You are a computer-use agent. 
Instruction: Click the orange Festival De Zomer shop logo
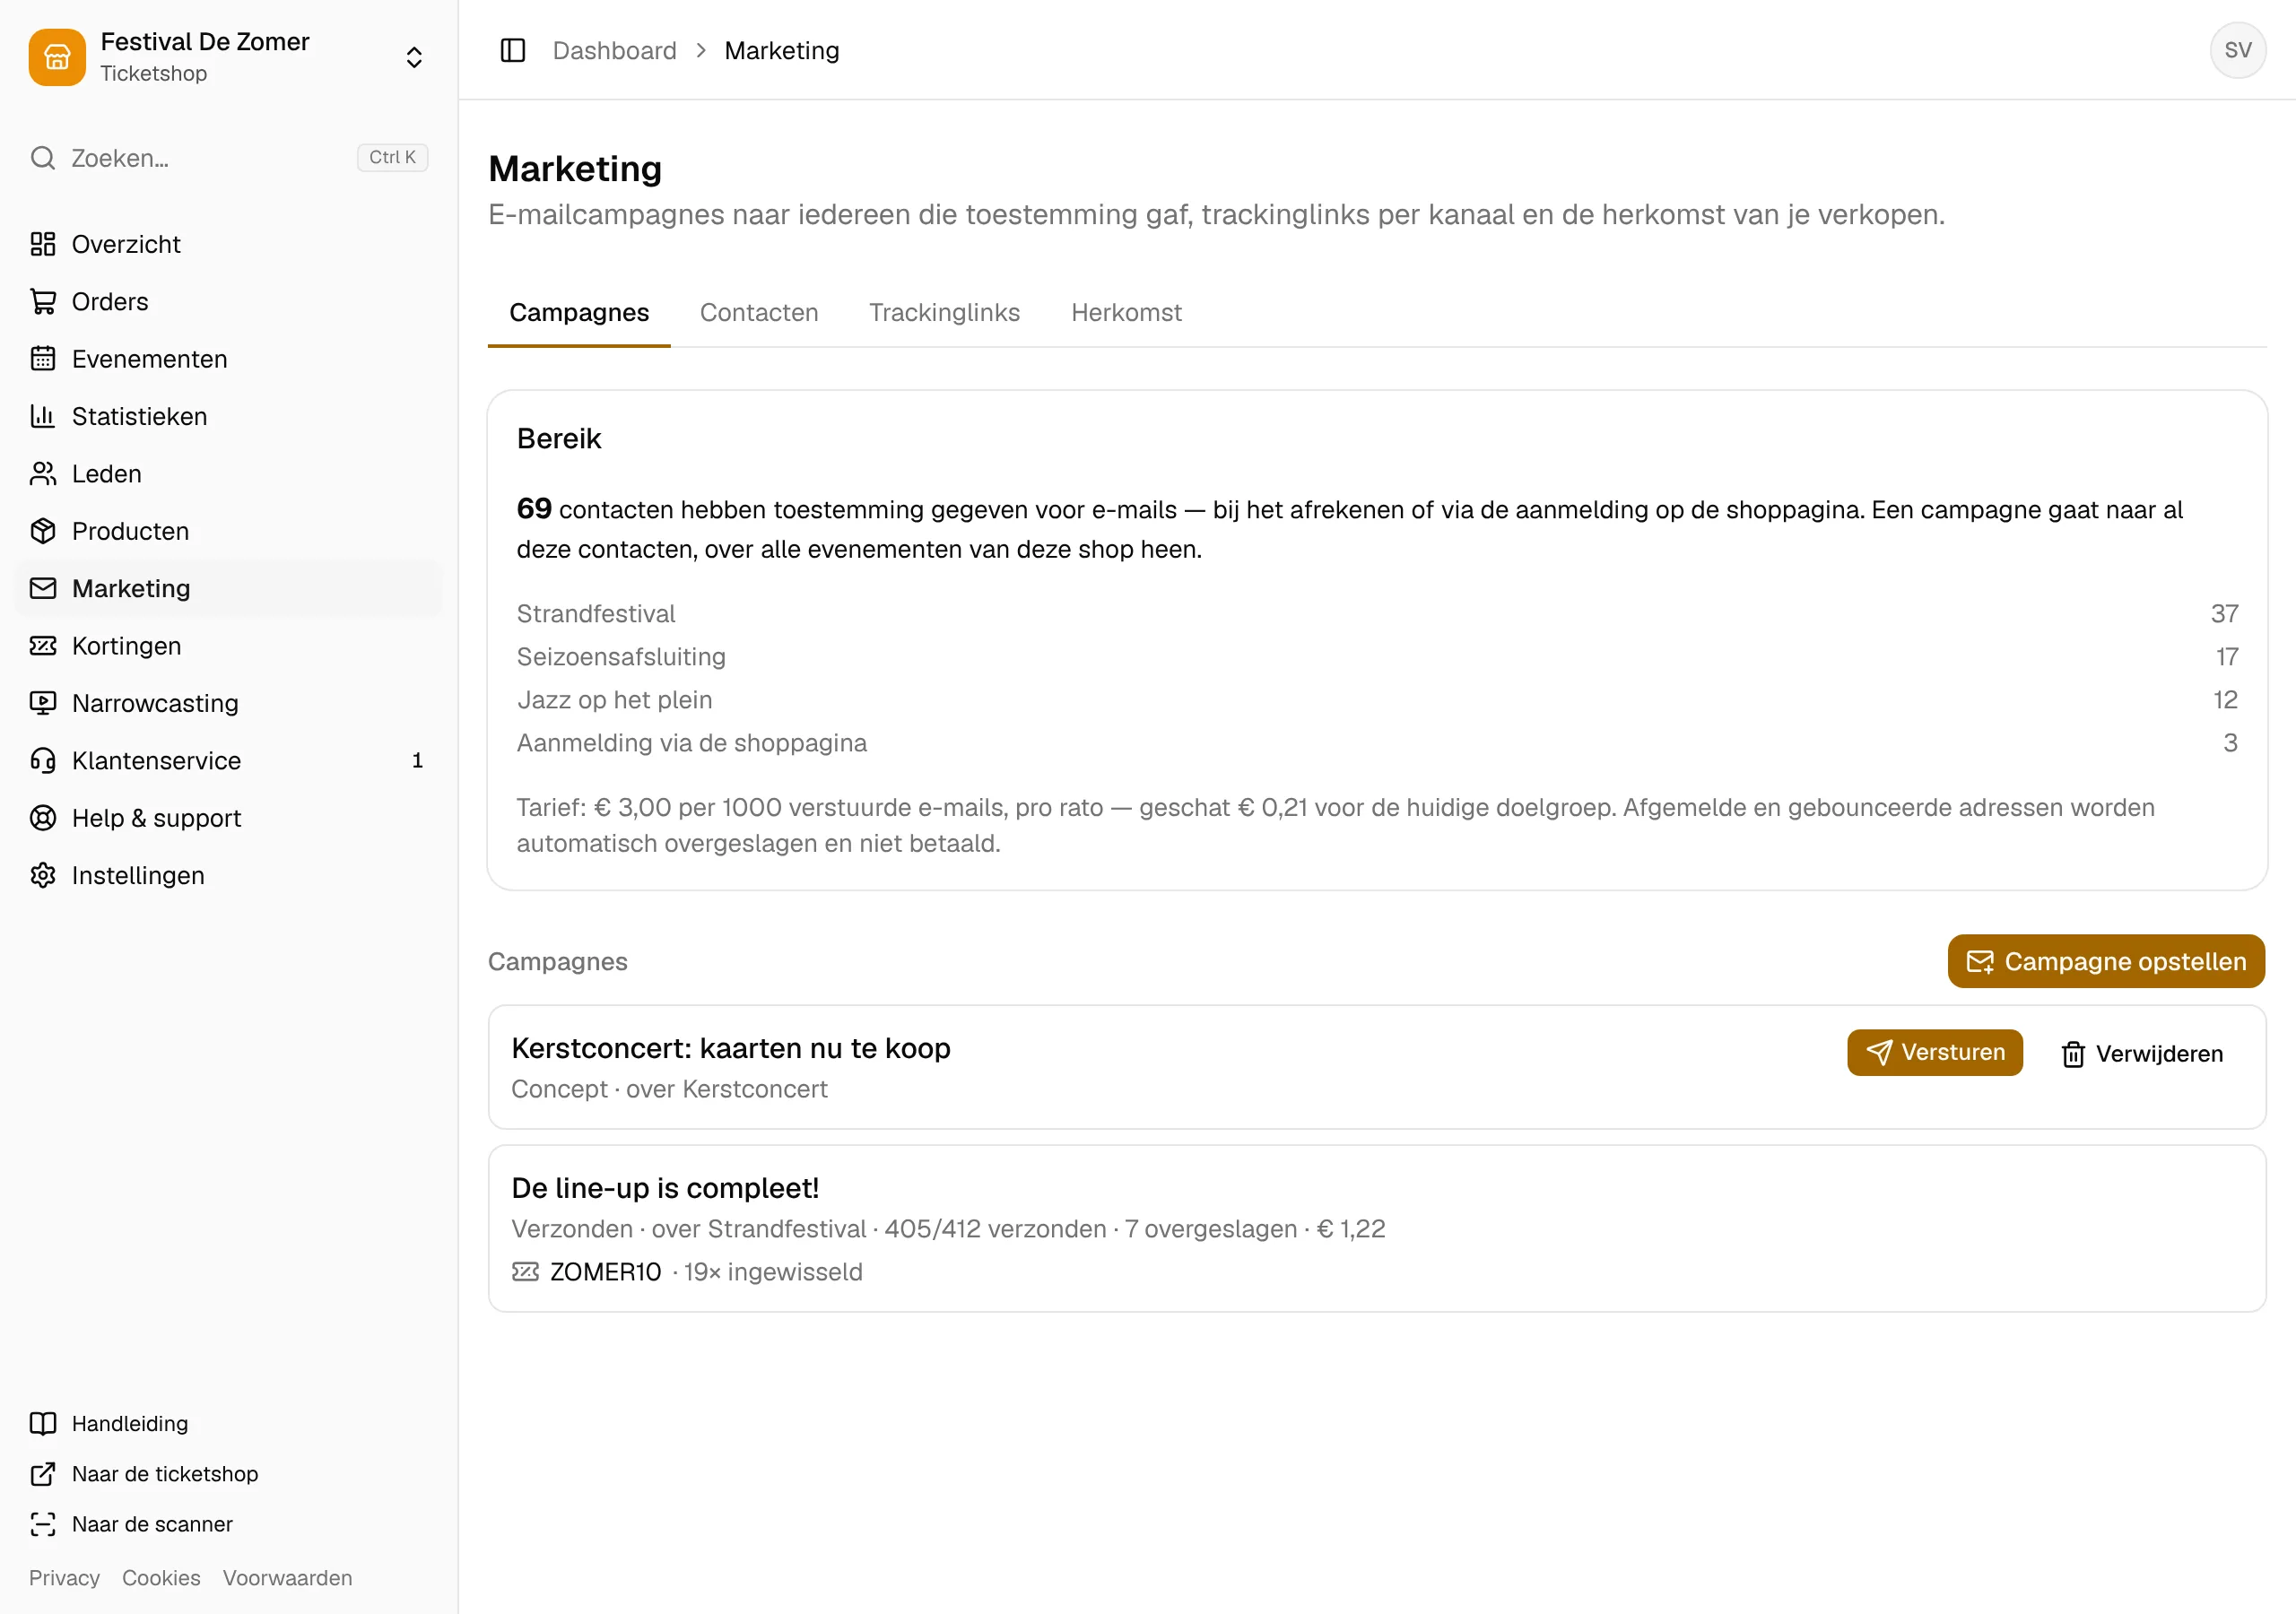click(57, 57)
